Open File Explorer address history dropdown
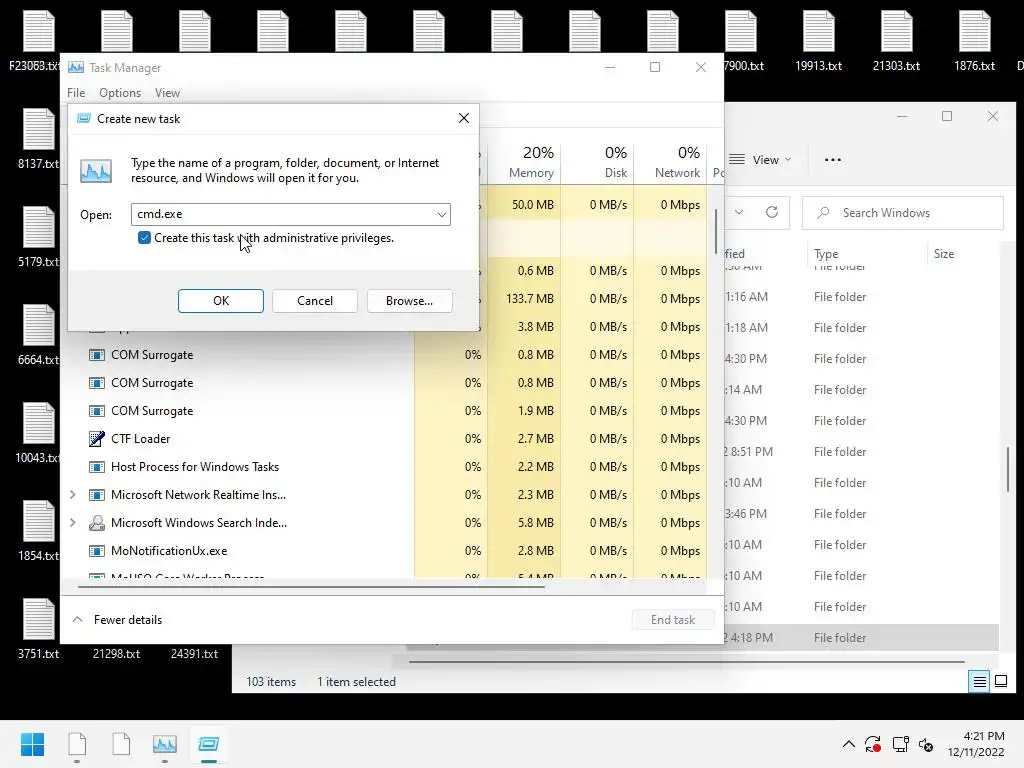This screenshot has height=768, width=1024. coord(739,212)
